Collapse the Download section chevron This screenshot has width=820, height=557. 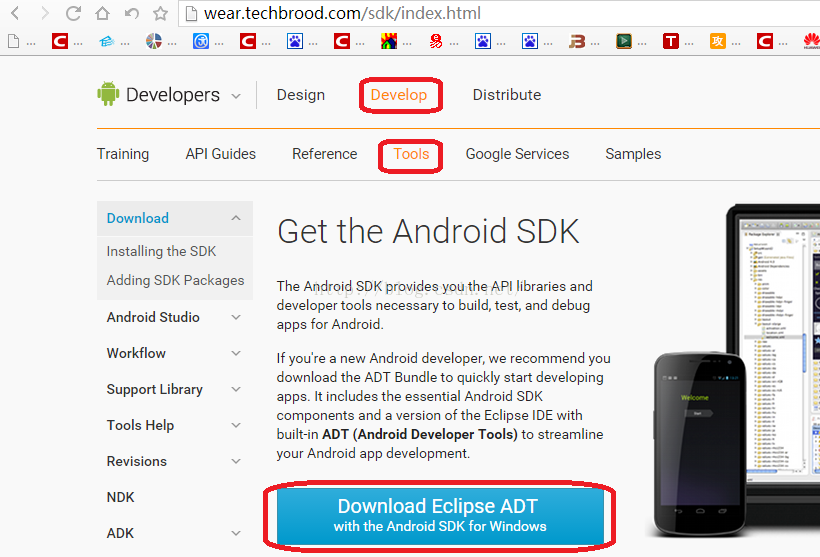[236, 218]
